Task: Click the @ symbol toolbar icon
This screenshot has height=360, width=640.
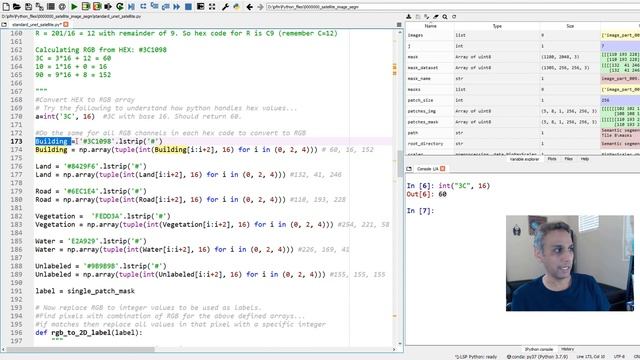Action: [x=62, y=7]
